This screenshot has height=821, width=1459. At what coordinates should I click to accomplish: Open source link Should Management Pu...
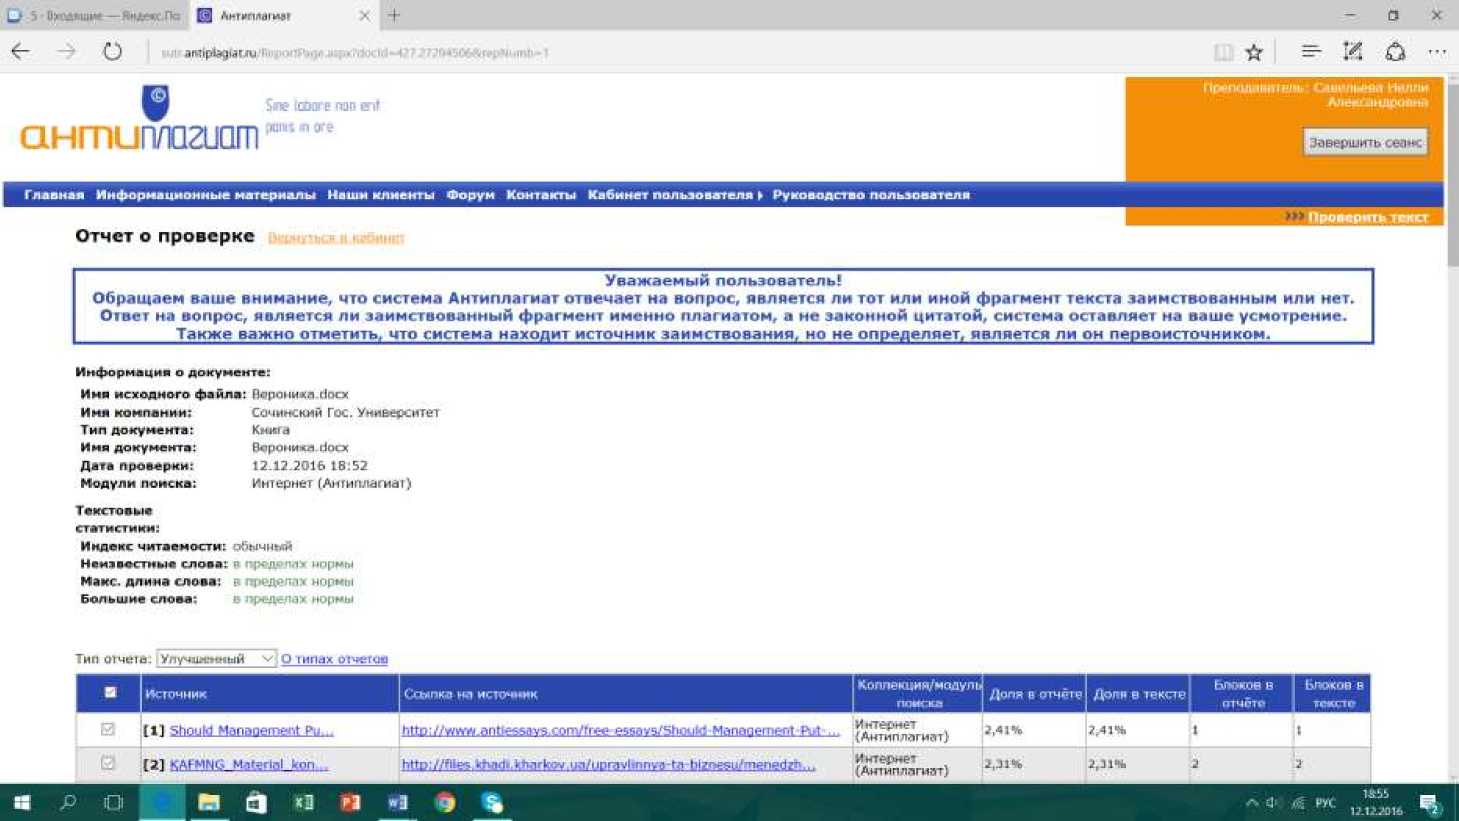click(251, 731)
